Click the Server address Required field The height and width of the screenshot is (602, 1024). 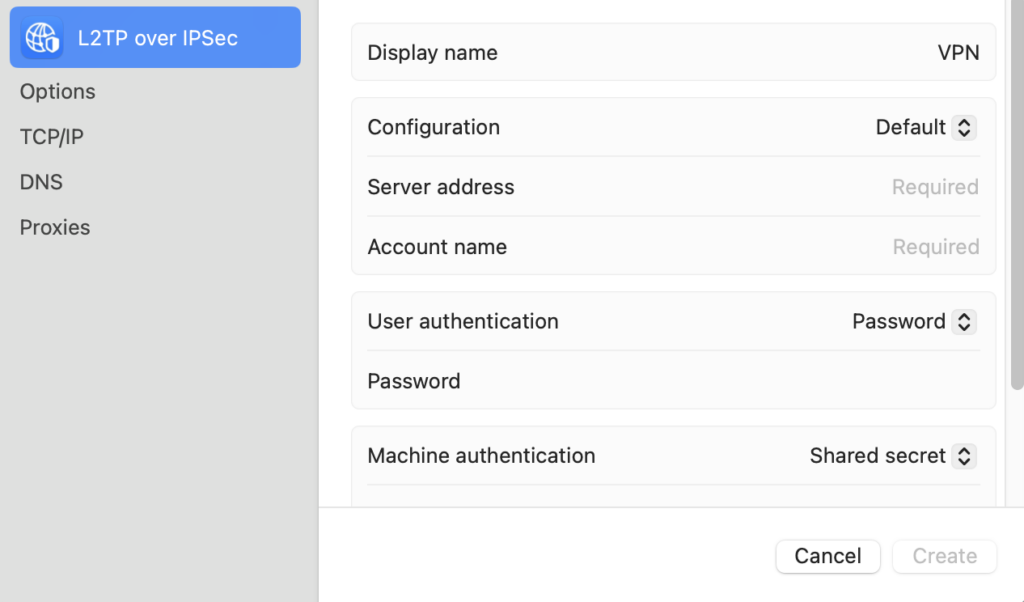[935, 187]
